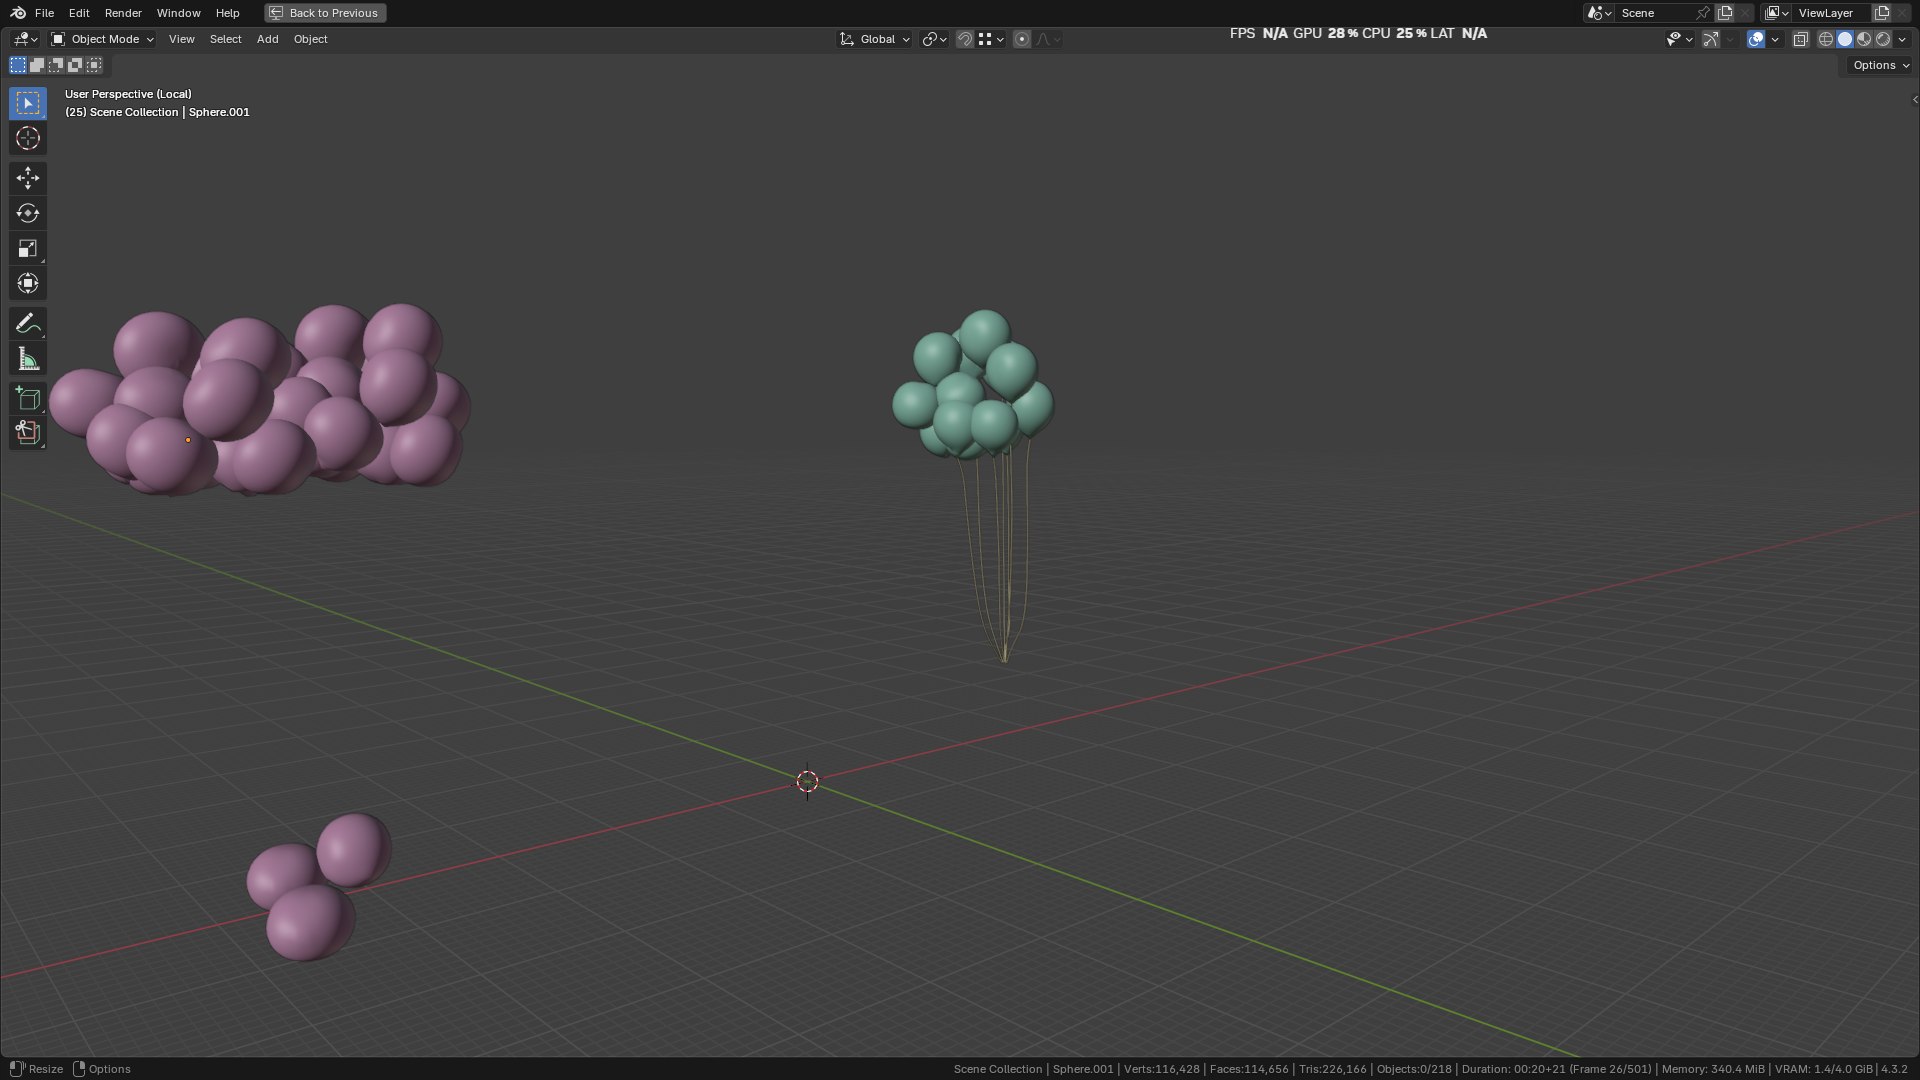Pick the Add Cube tool
Viewport: 1920px width, 1080px height.
click(x=28, y=398)
